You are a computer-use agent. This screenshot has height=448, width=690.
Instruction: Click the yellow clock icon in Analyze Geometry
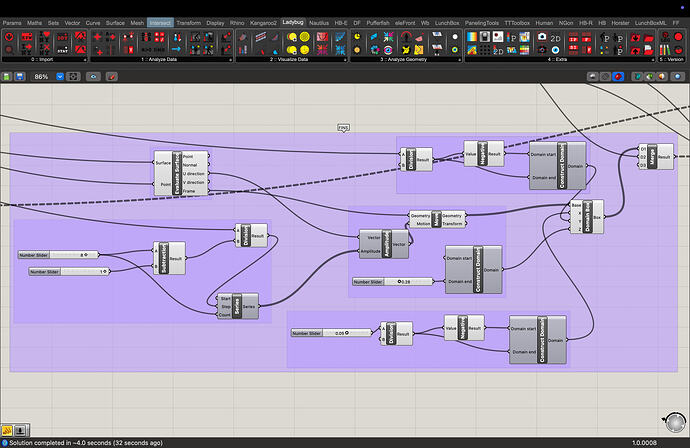pyautogui.click(x=357, y=37)
